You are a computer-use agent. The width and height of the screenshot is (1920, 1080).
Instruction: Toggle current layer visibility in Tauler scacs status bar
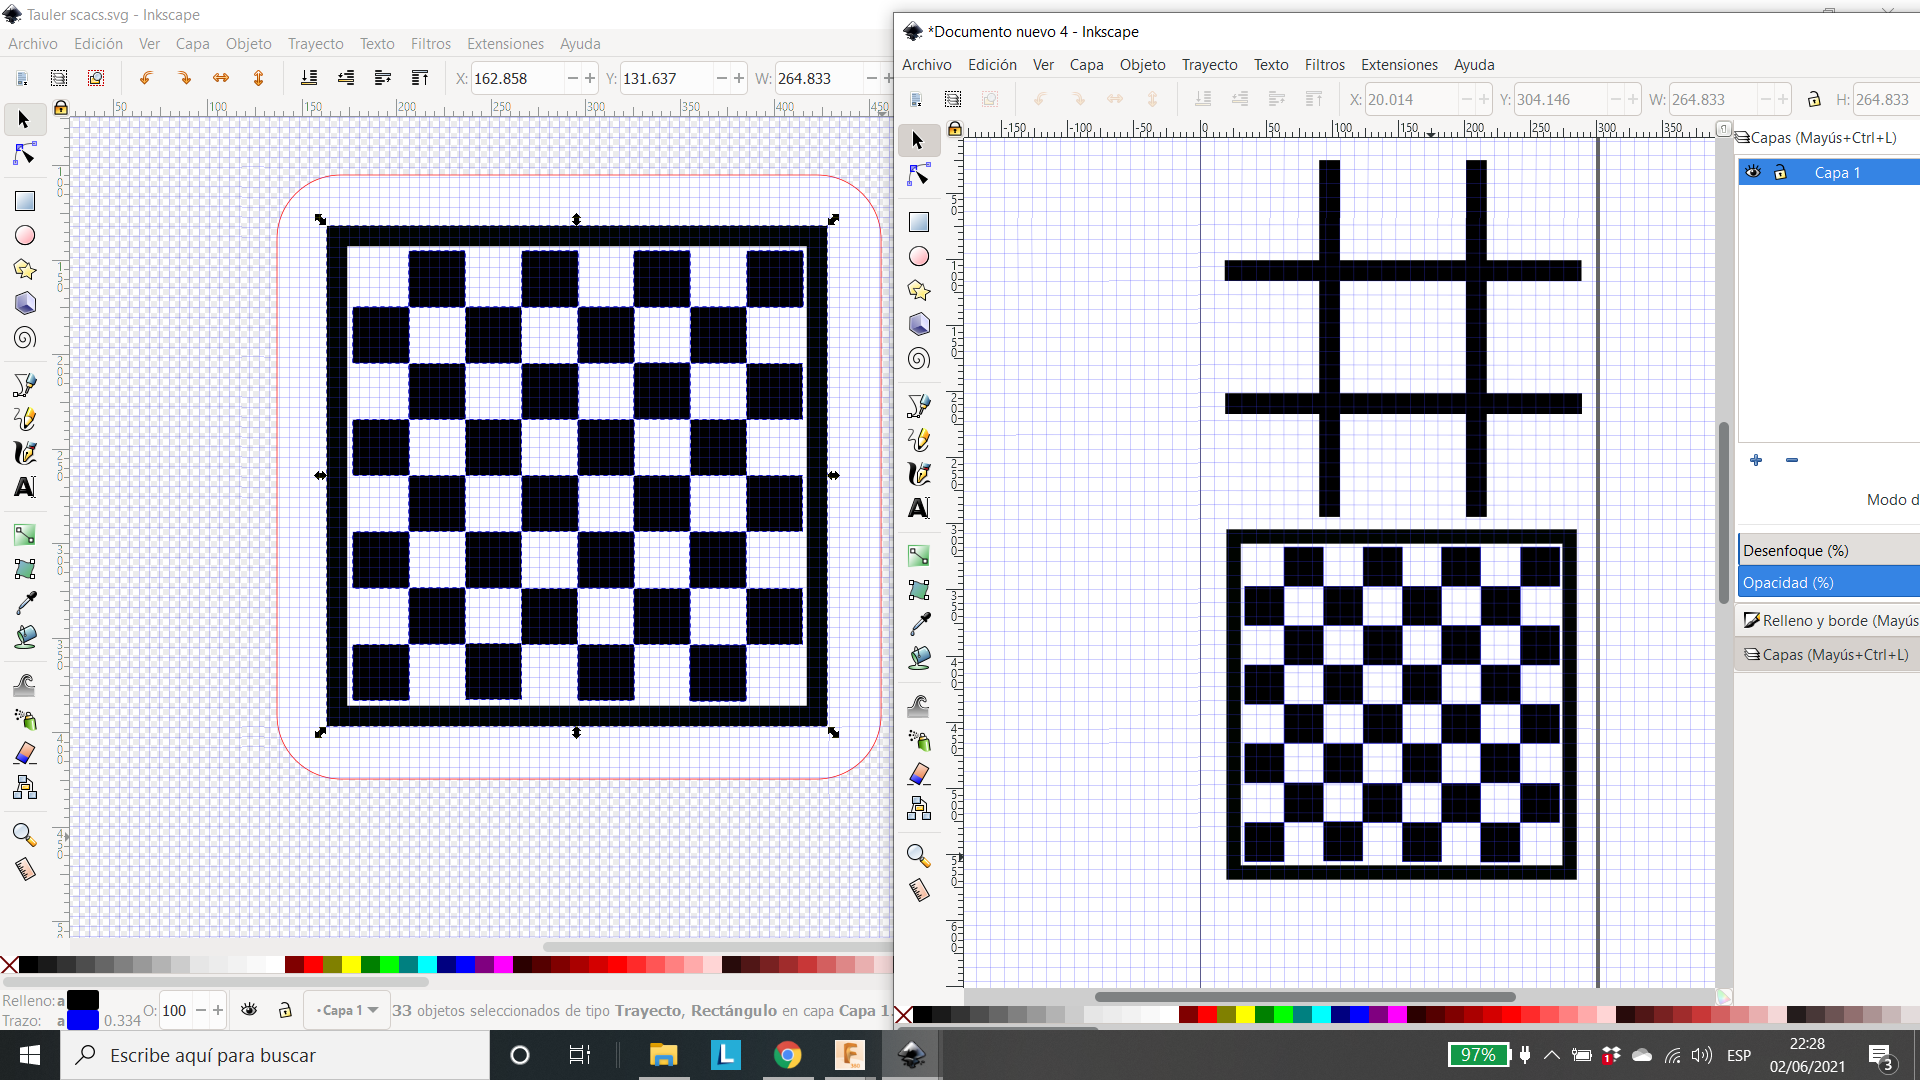coord(249,1010)
